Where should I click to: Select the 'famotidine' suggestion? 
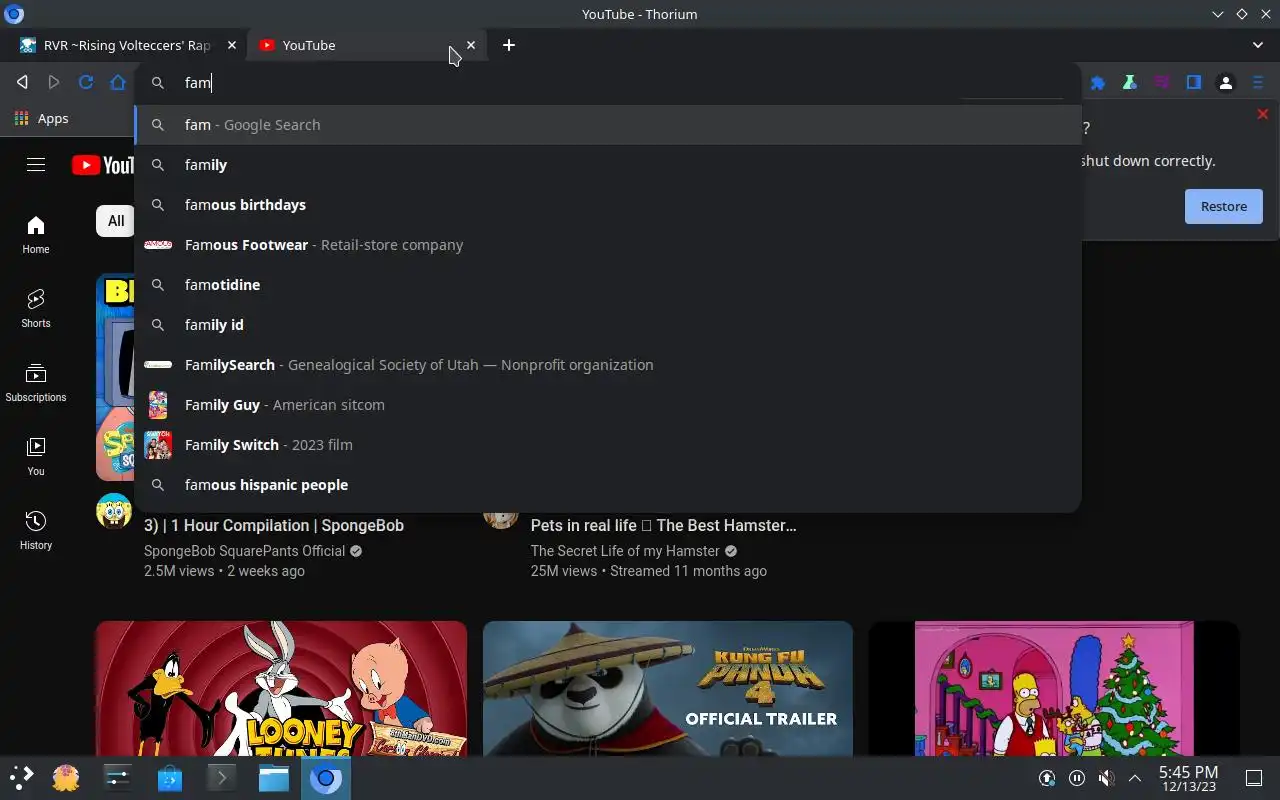click(608, 285)
